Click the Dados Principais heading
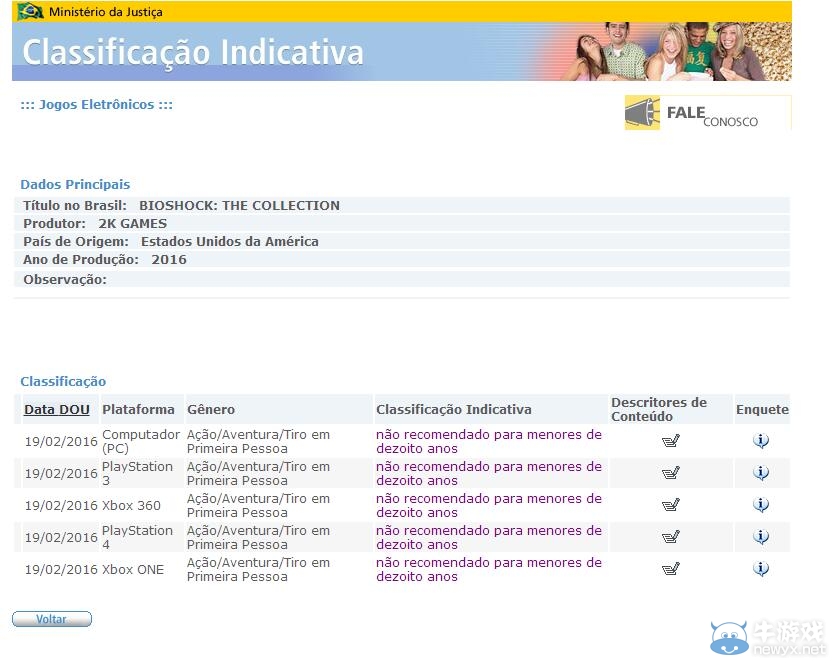Screen dimensions: 834x663 point(75,184)
